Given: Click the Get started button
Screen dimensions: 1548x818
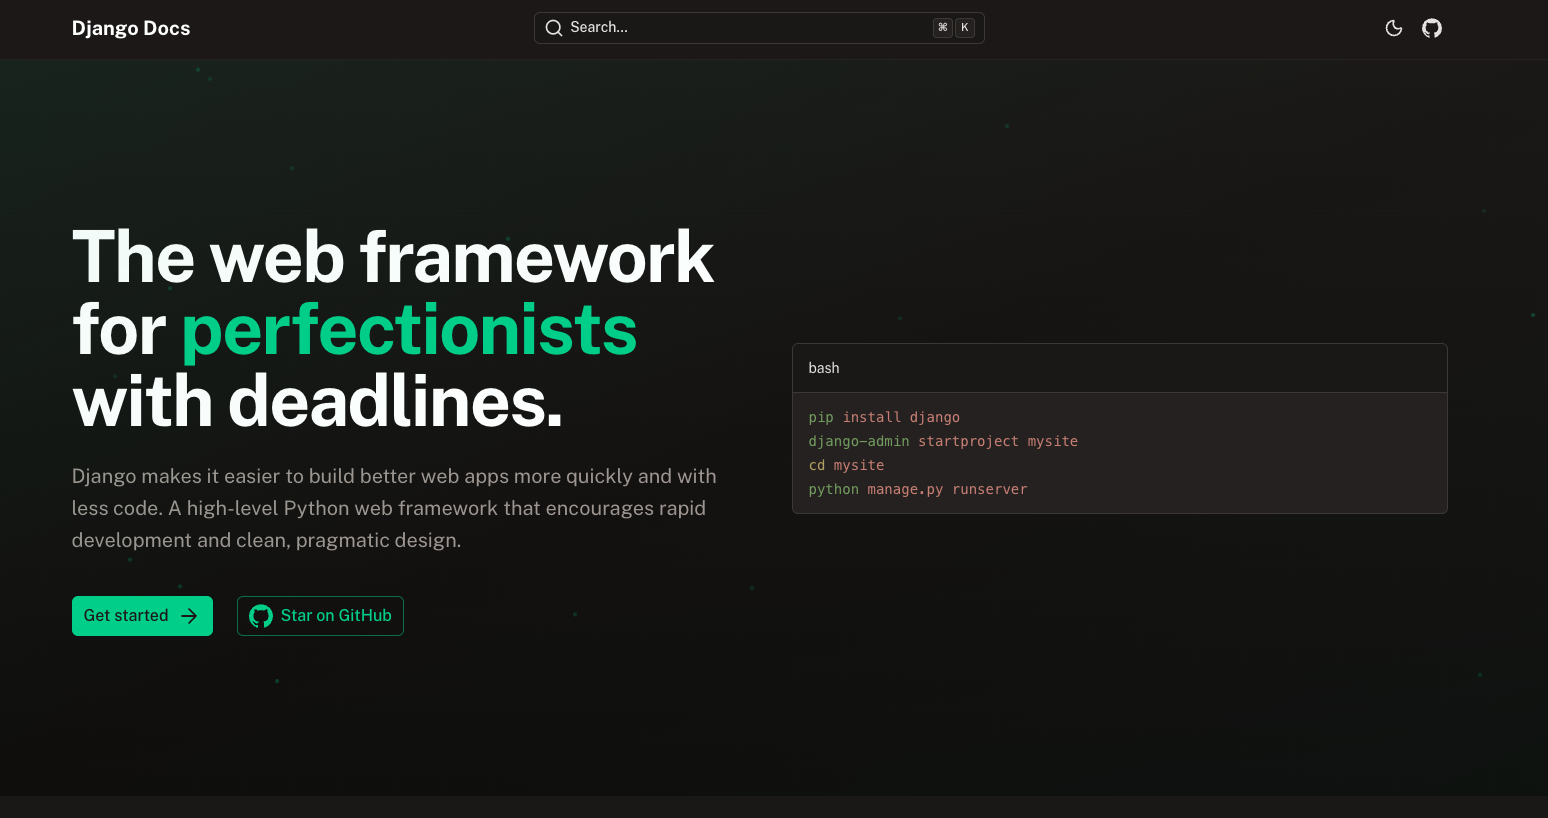Looking at the screenshot, I should point(142,615).
